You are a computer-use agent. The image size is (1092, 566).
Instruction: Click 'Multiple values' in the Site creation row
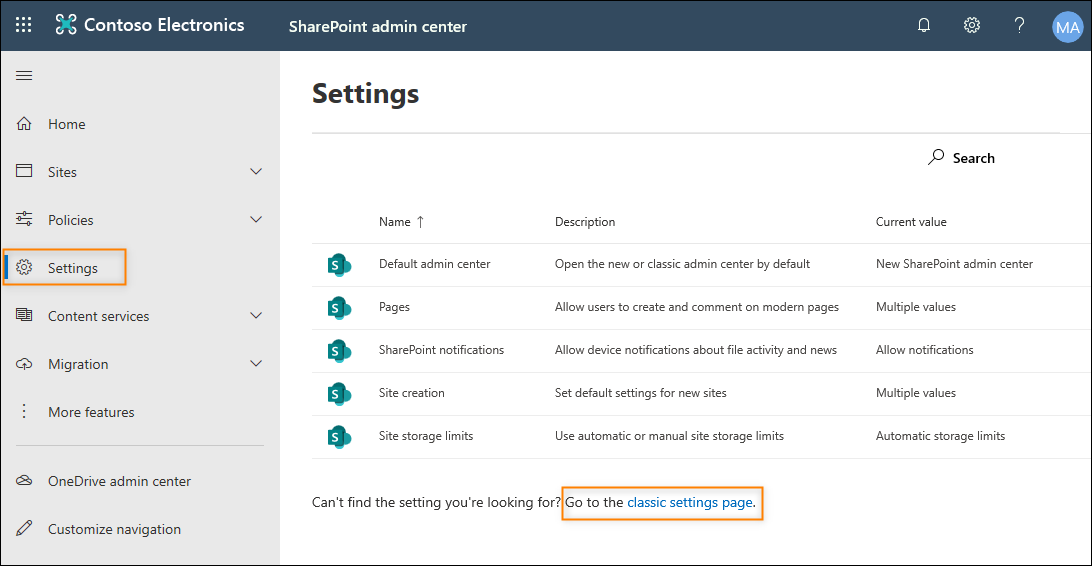[916, 393]
